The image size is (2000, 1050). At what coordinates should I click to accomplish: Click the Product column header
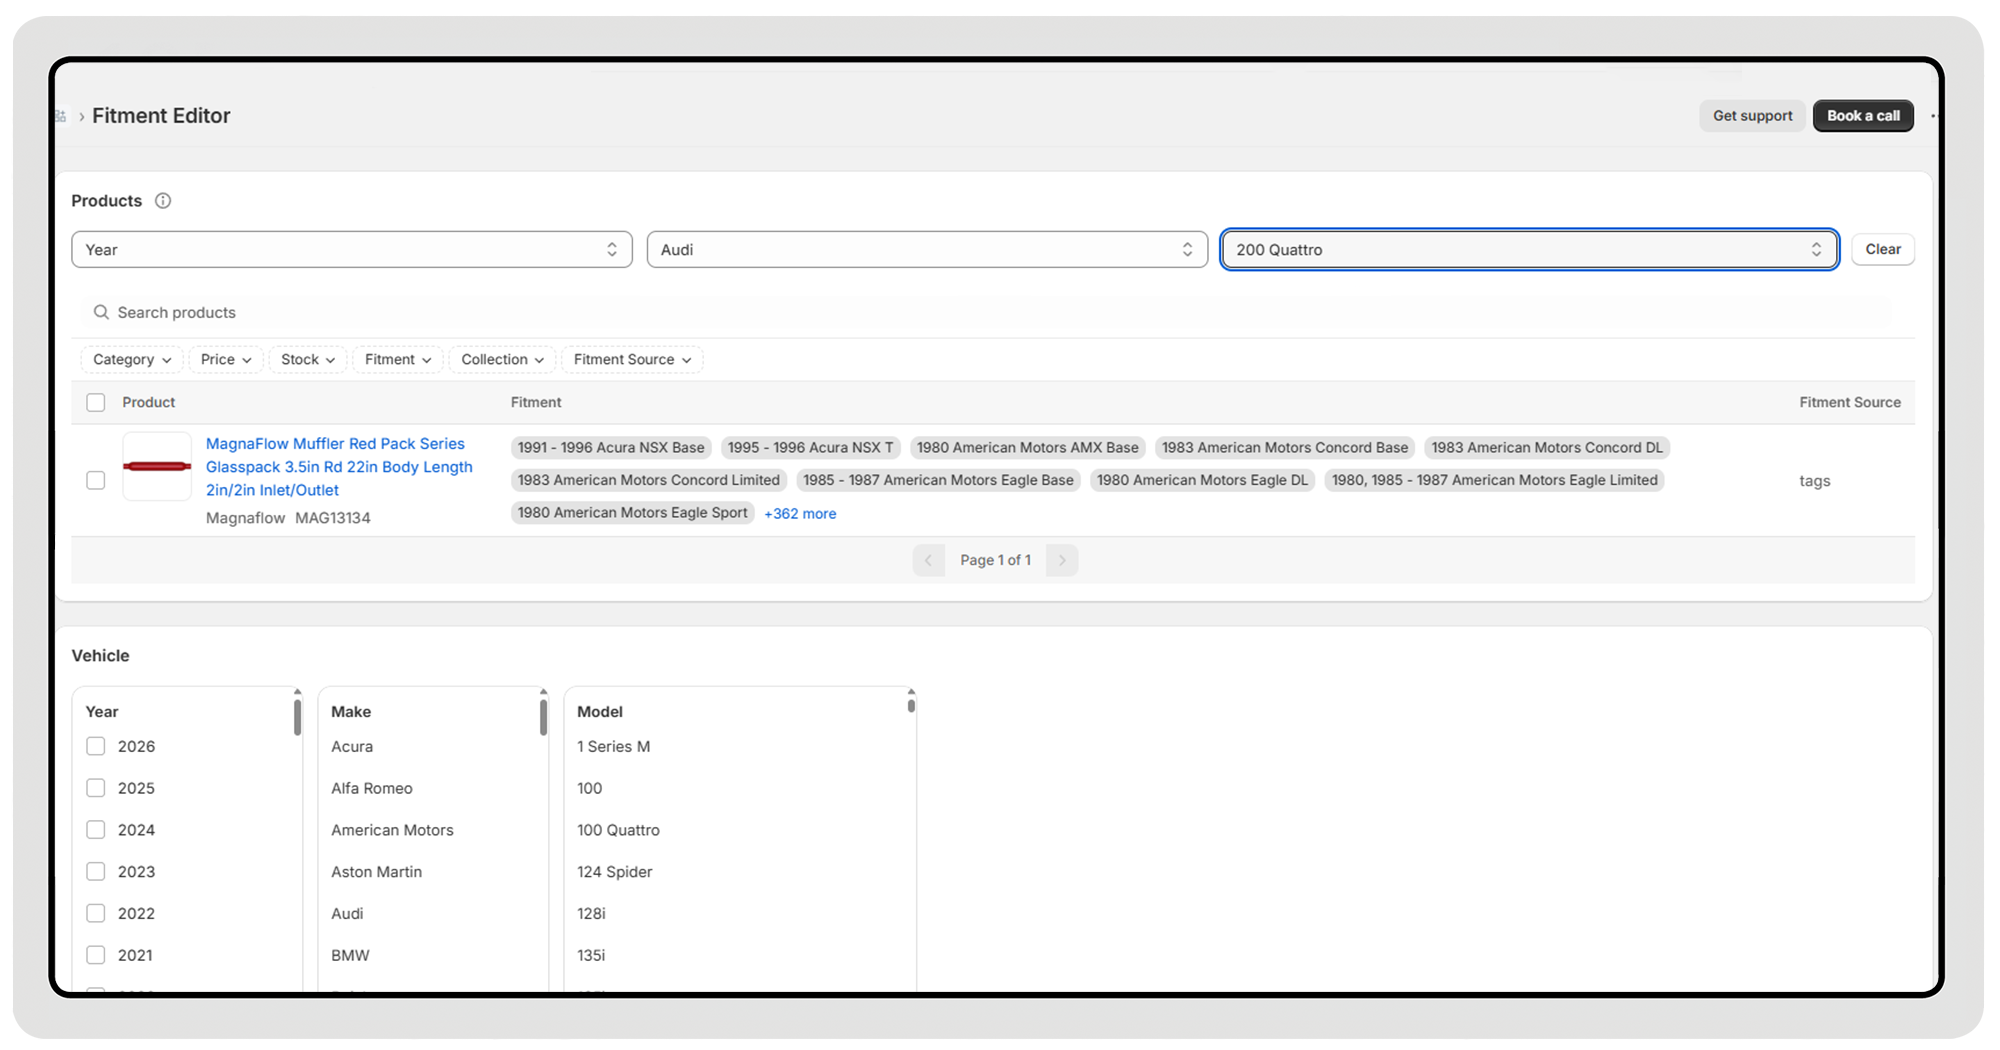149,402
